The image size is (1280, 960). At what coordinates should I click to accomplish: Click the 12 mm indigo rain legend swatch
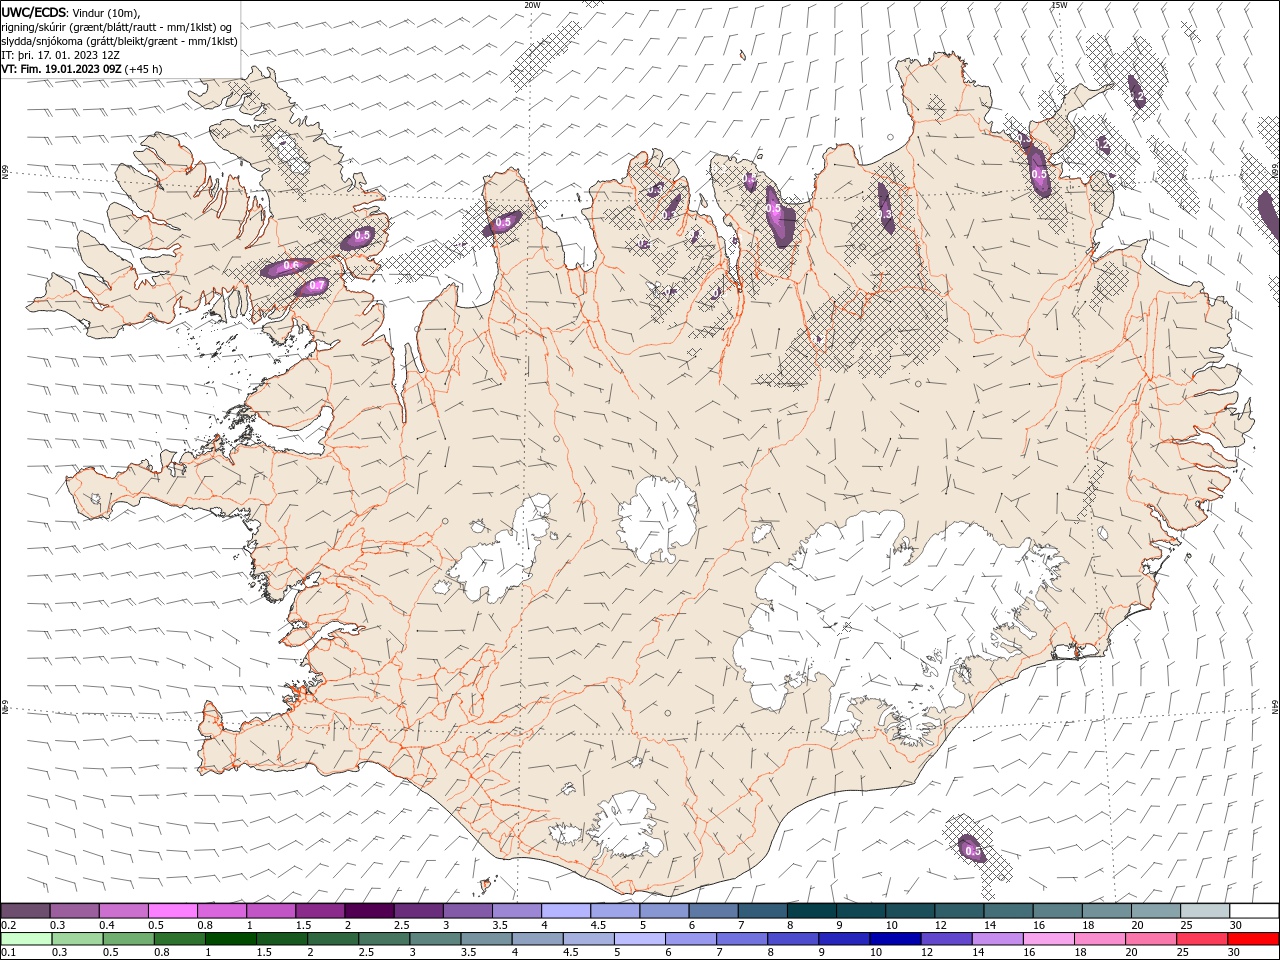pyautogui.click(x=946, y=939)
